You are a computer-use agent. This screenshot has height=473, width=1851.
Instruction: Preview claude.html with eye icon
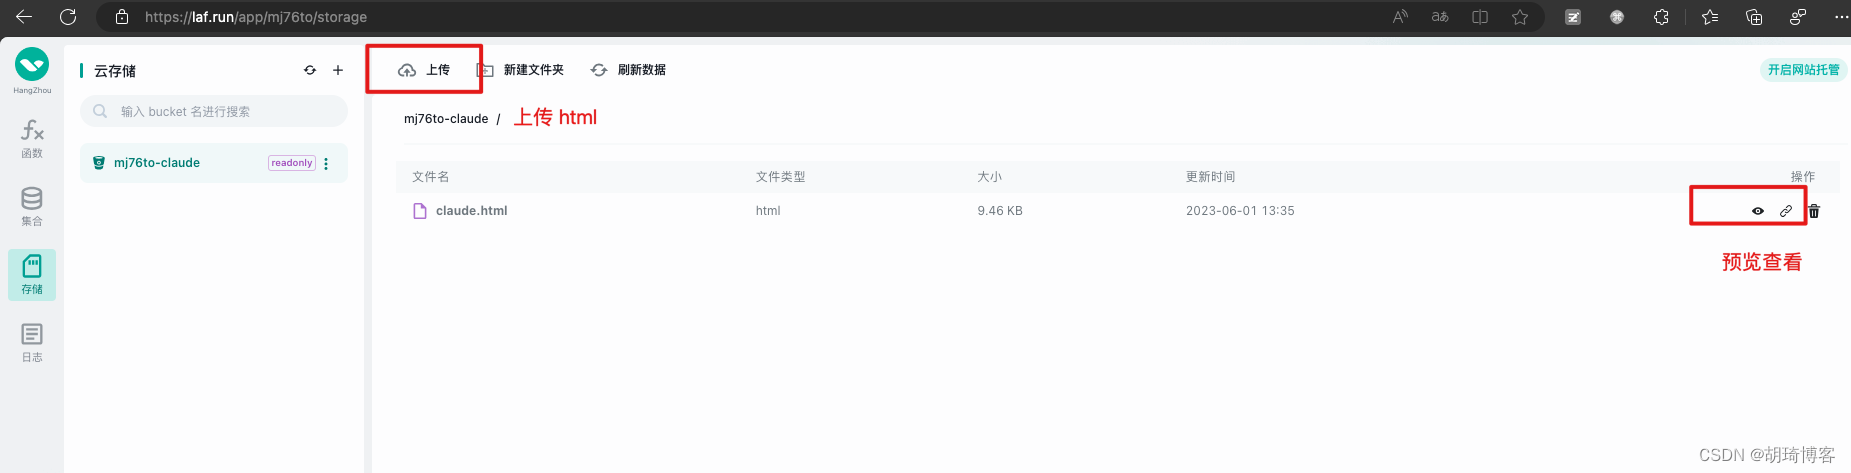point(1758,211)
